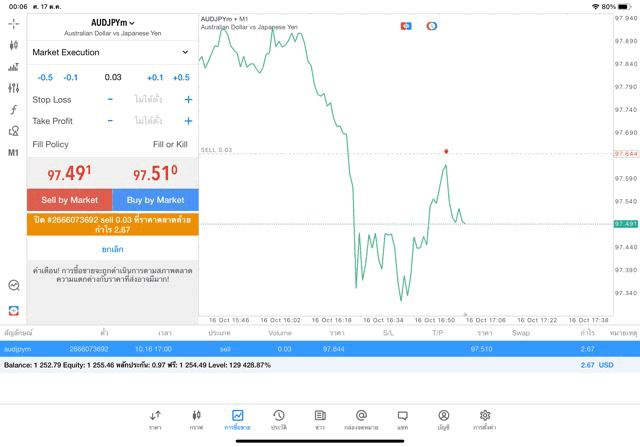
Task: Switch to the Quotes (ราคา) tab
Action: click(x=155, y=419)
